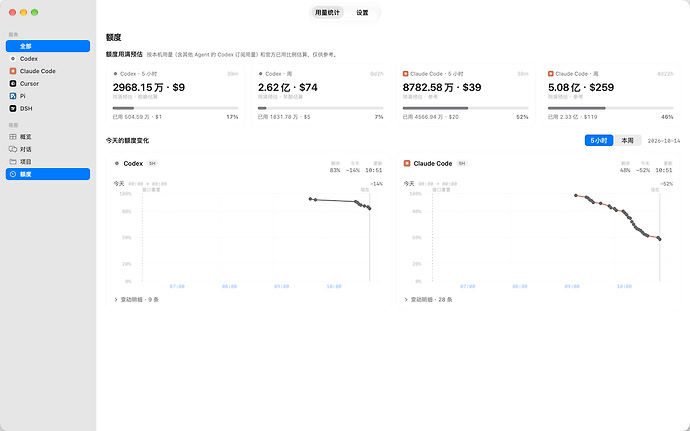The height and width of the screenshot is (431, 690).
Task: Select 全部 in the services list
Action: click(48, 46)
